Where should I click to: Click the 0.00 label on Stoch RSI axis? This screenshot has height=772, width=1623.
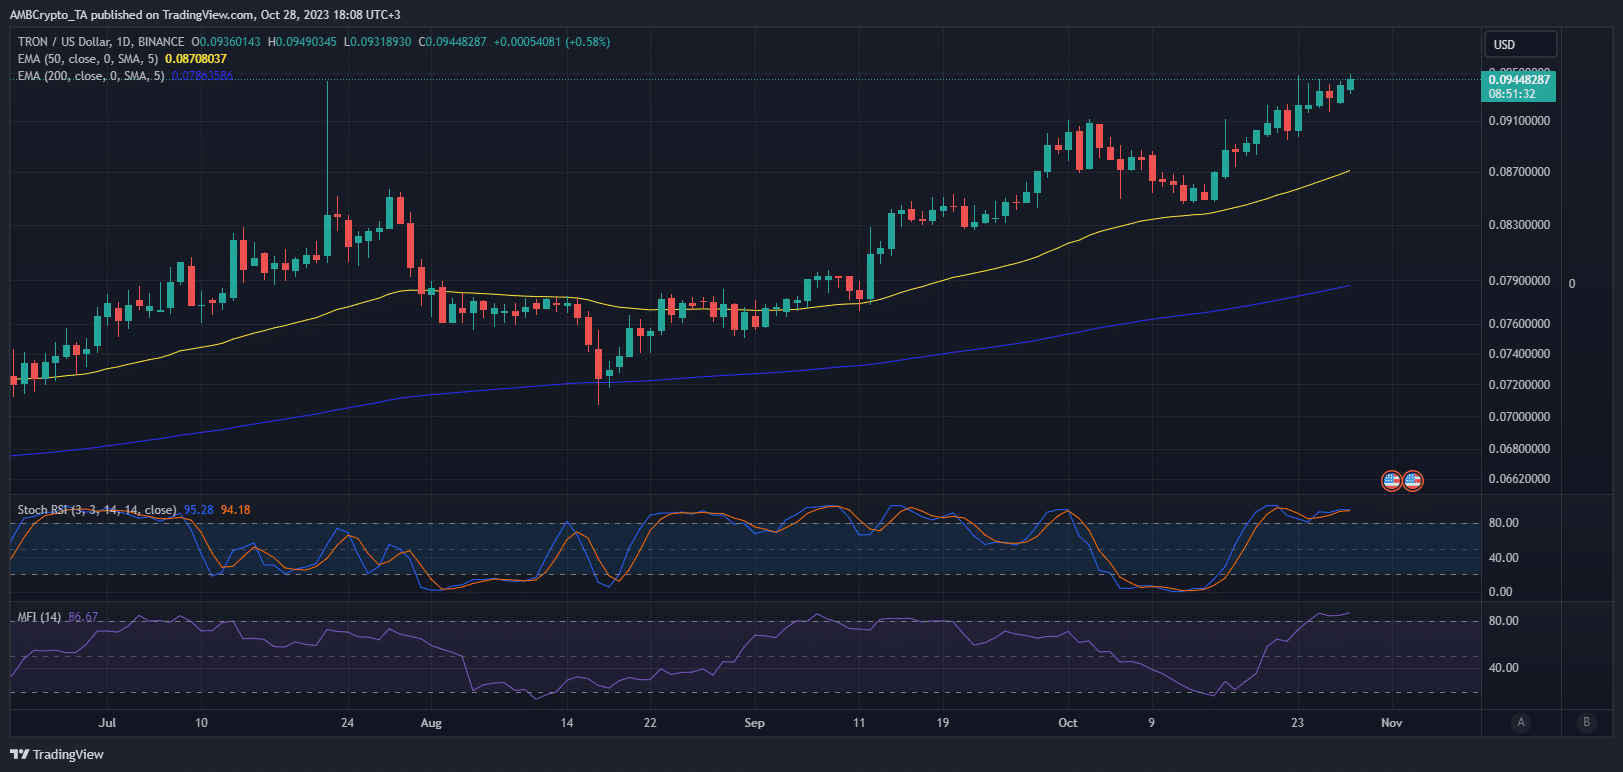pos(1500,592)
